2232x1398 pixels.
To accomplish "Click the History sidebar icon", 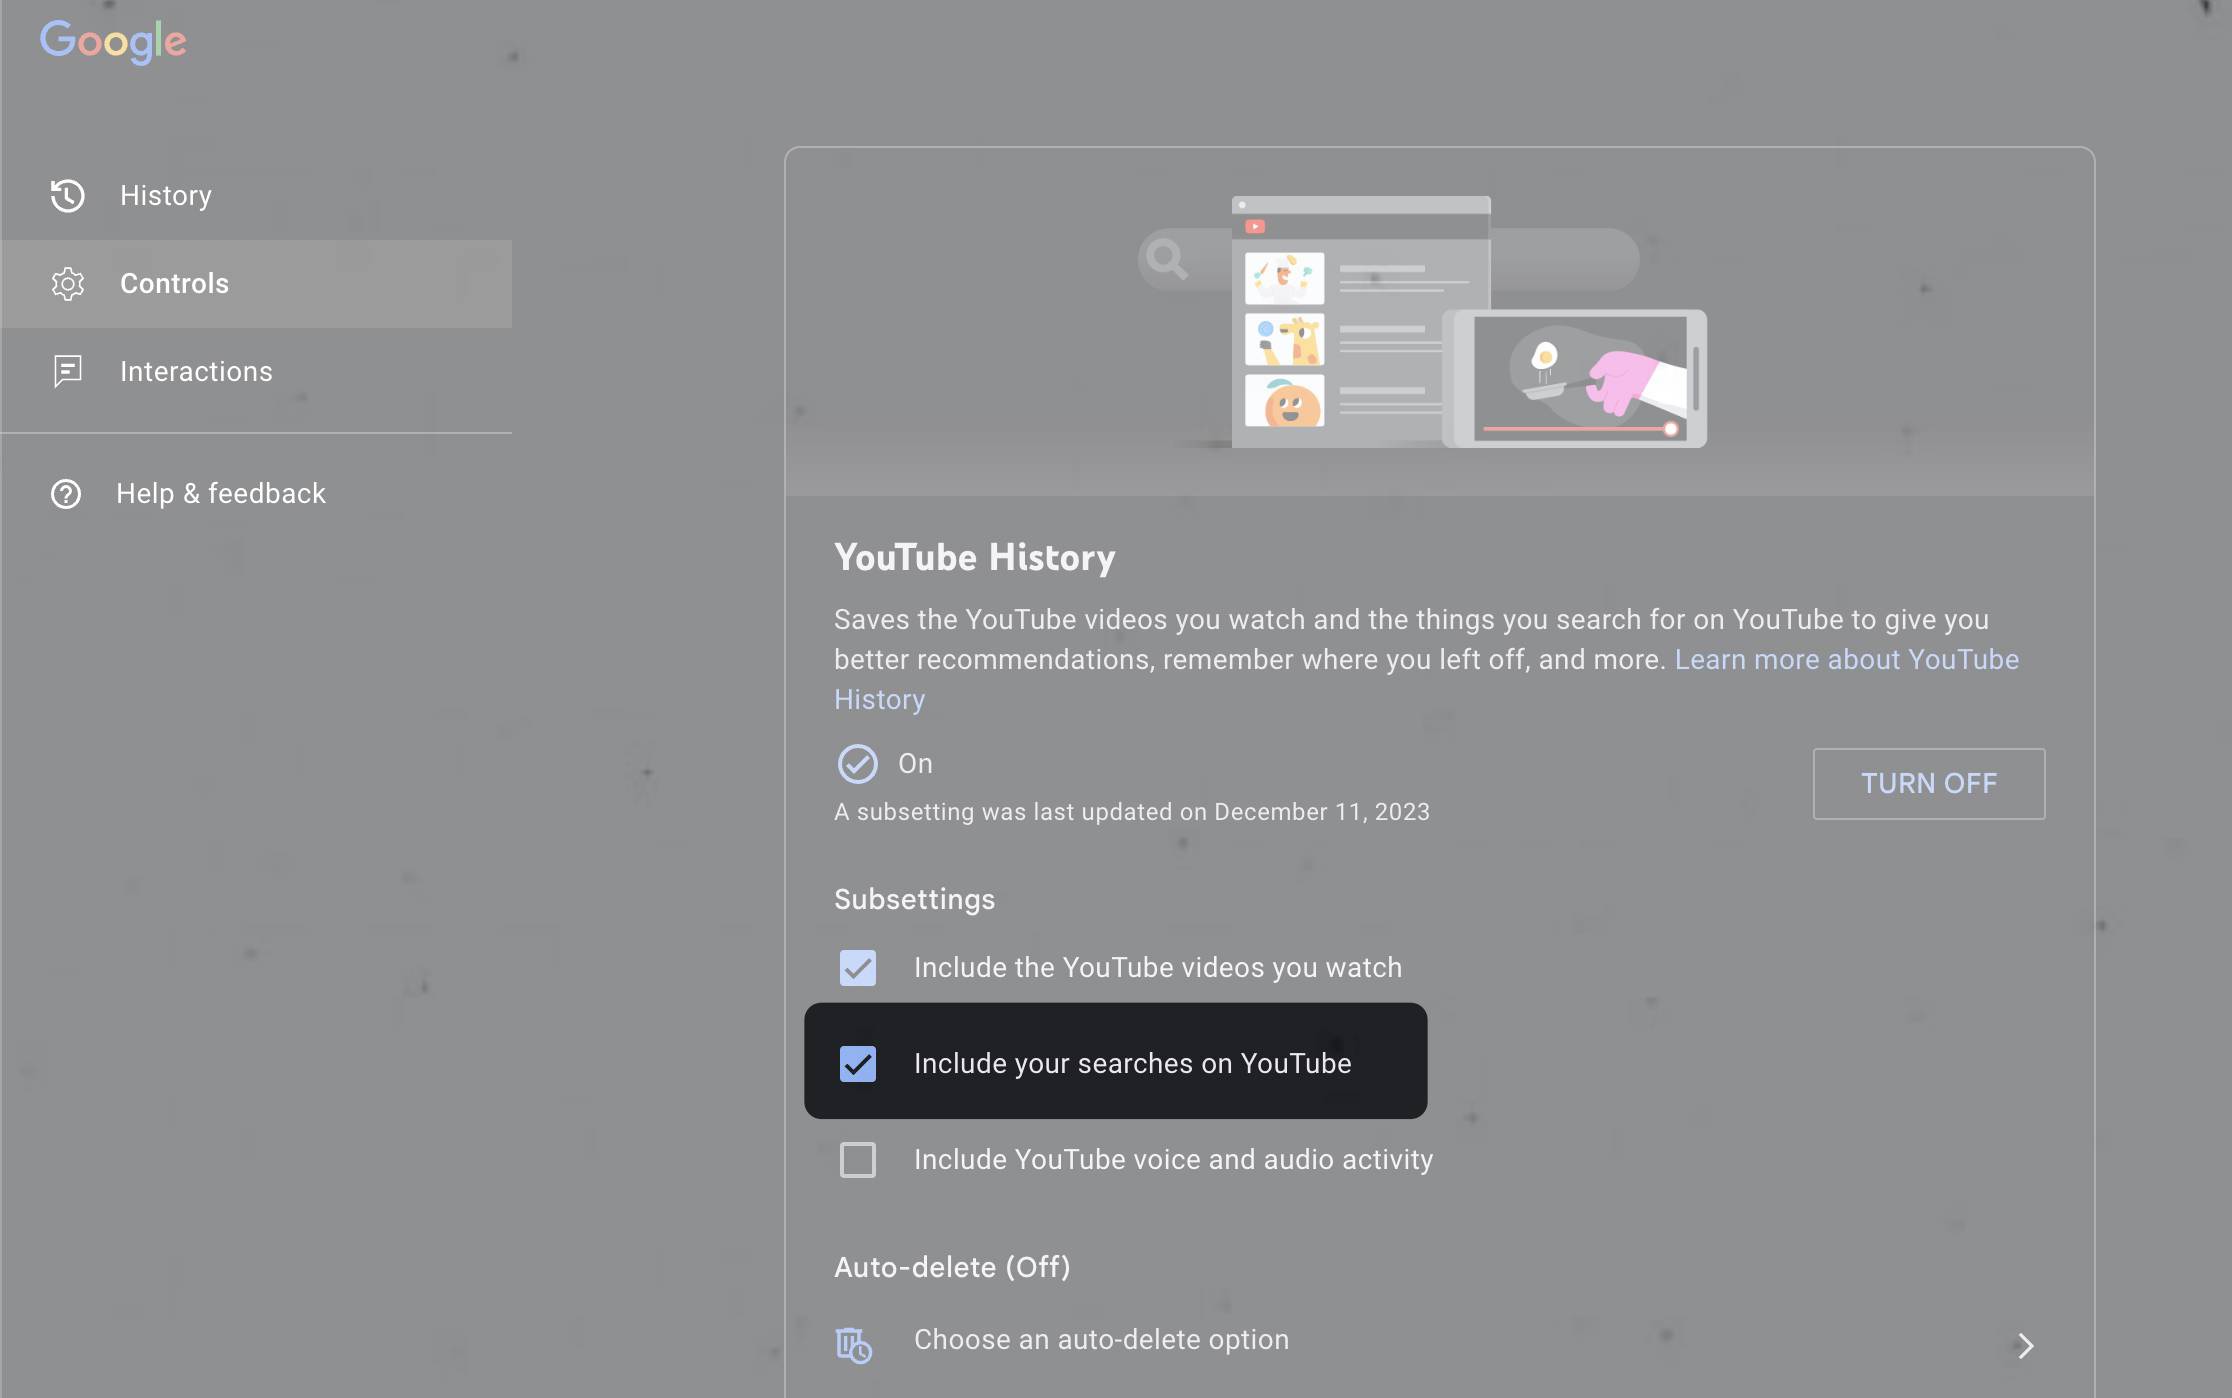I will point(66,196).
